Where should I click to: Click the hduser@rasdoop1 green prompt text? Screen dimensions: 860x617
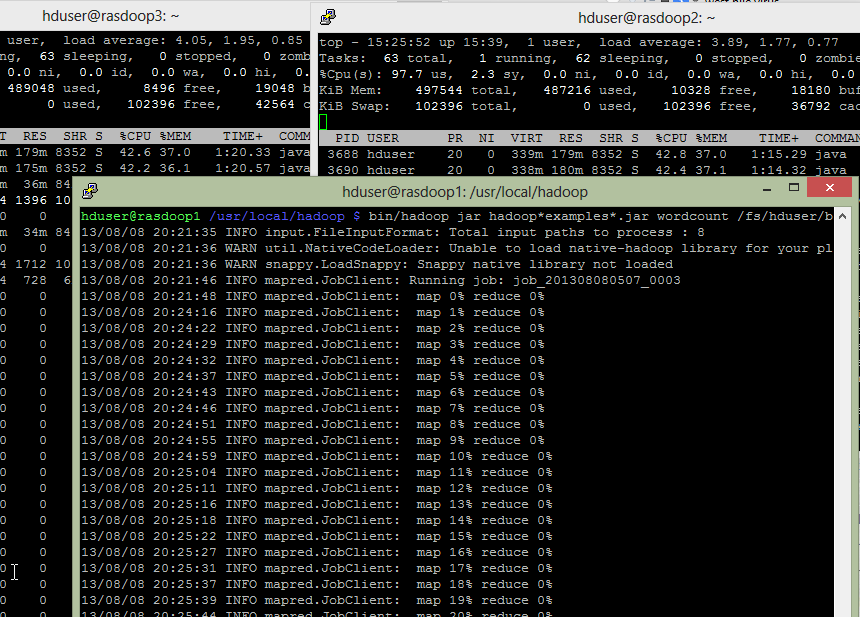click(x=140, y=216)
